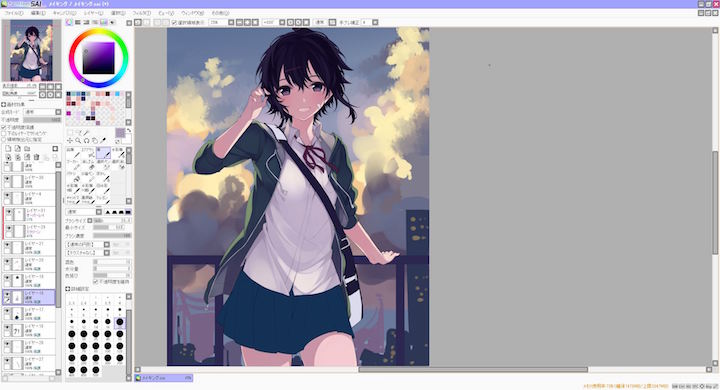Show the color wheel panel icon
The height and width of the screenshot is (390, 720).
tap(69, 22)
